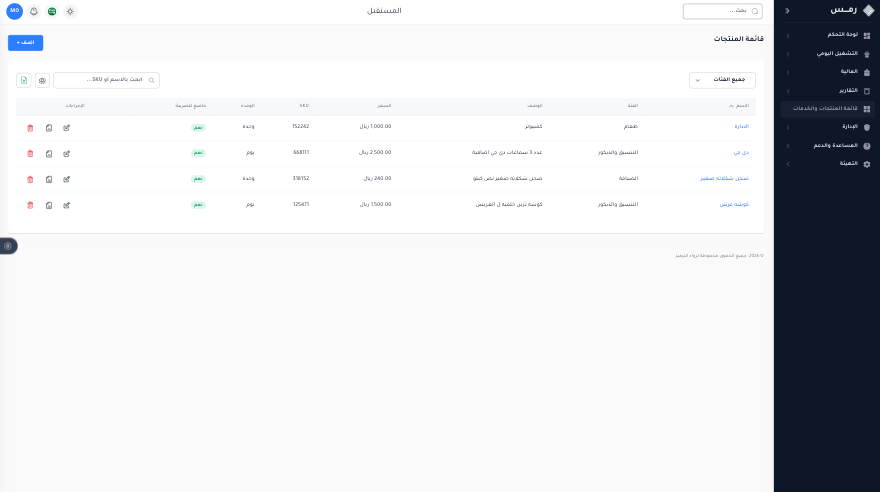Toggle light/dark theme with sun icon
This screenshot has height=492, width=880.
click(70, 11)
